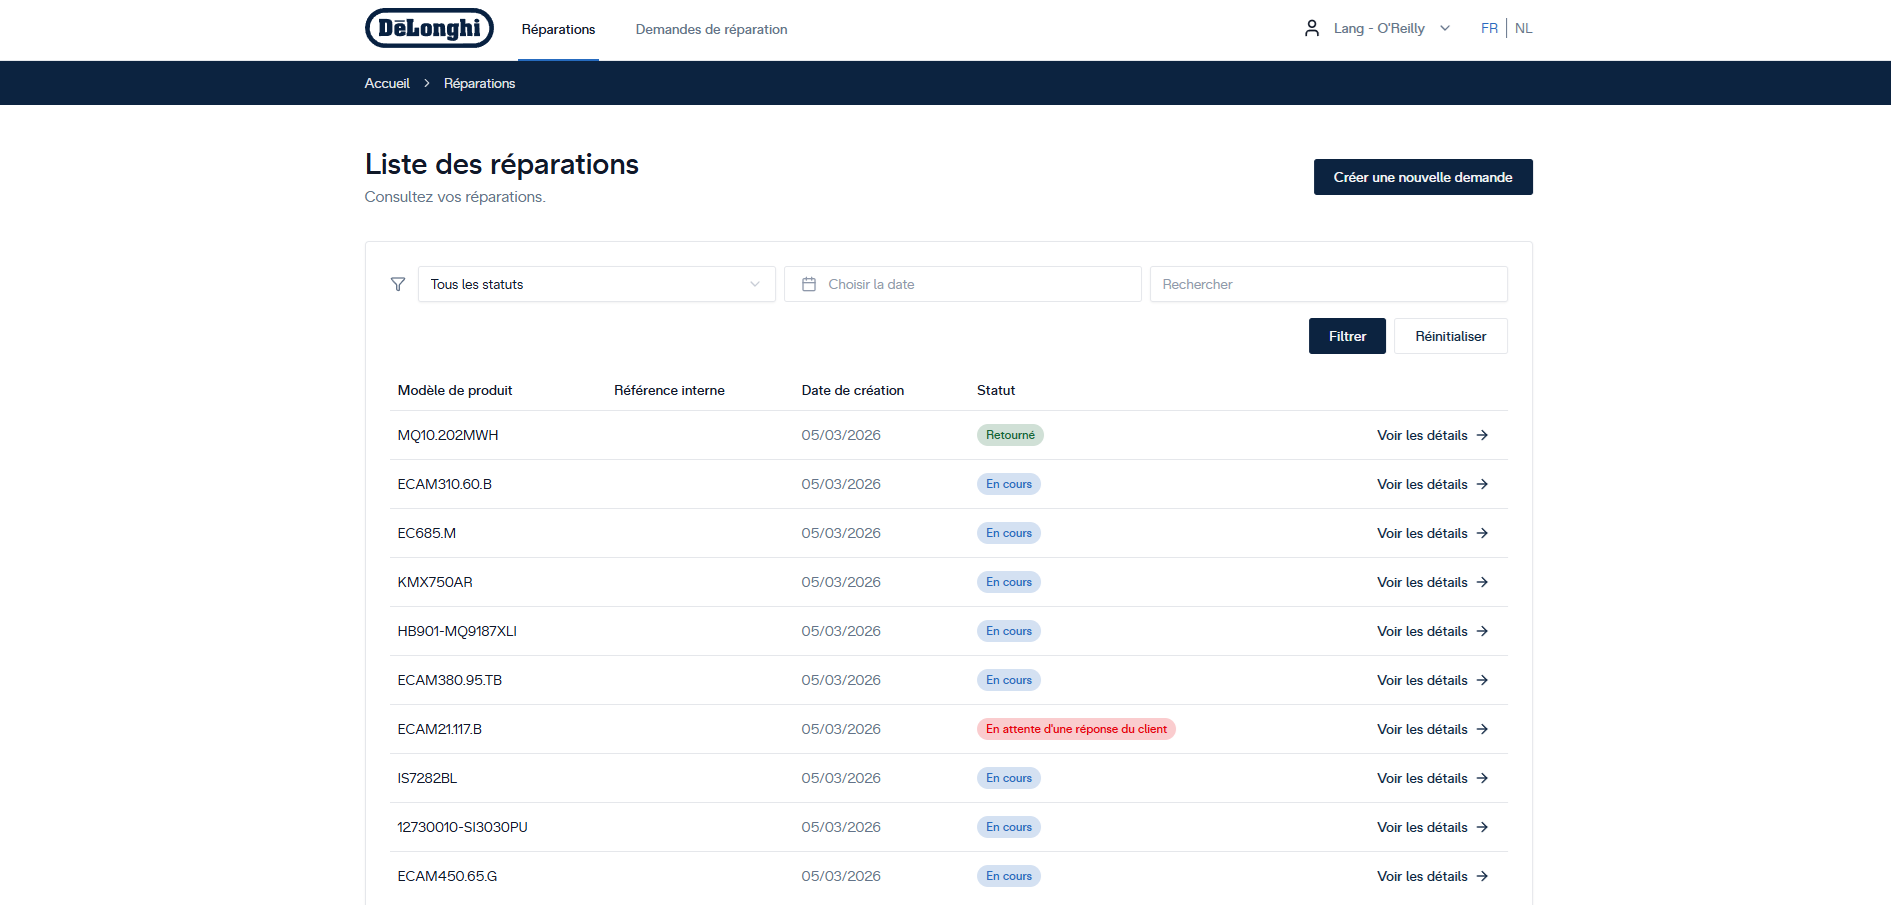Click arrow icon on MQ10.202MWH row

coord(1483,435)
